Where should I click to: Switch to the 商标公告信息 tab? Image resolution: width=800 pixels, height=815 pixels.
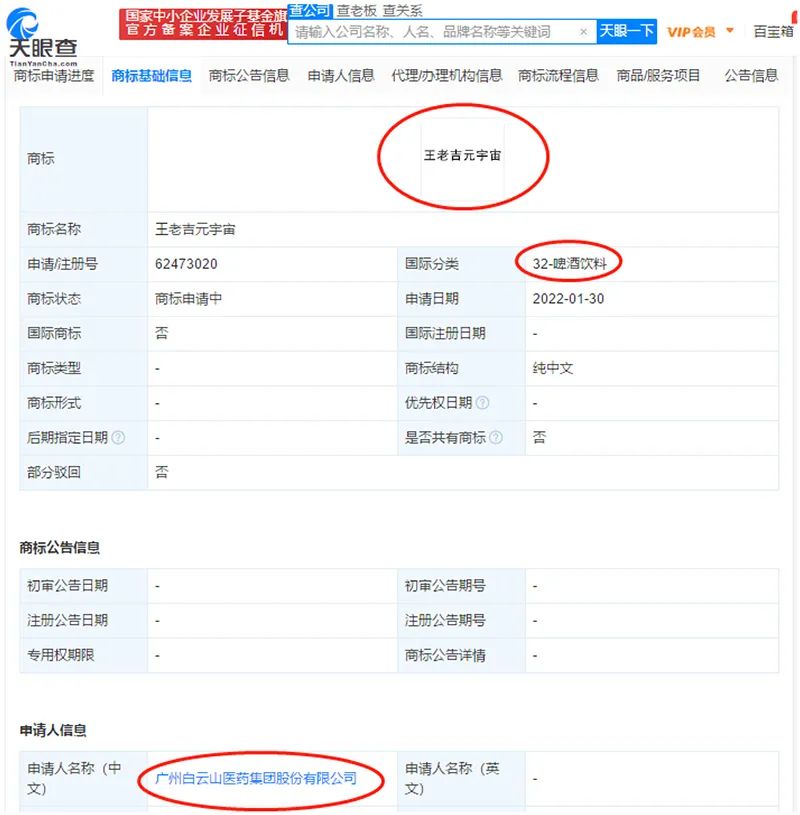click(x=249, y=76)
